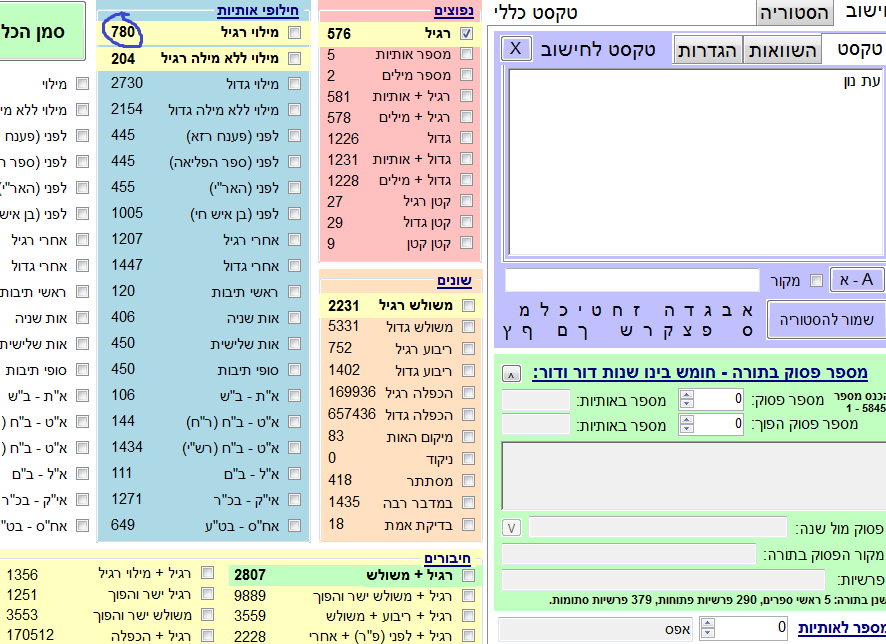Enable the מקור checkbox
886x644 pixels.
click(x=815, y=281)
